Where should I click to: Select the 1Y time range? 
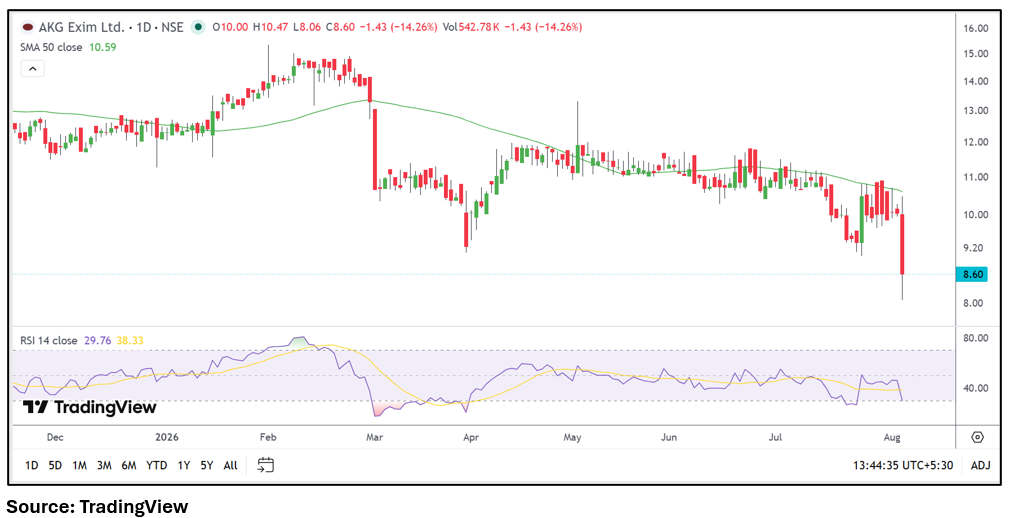coord(184,465)
